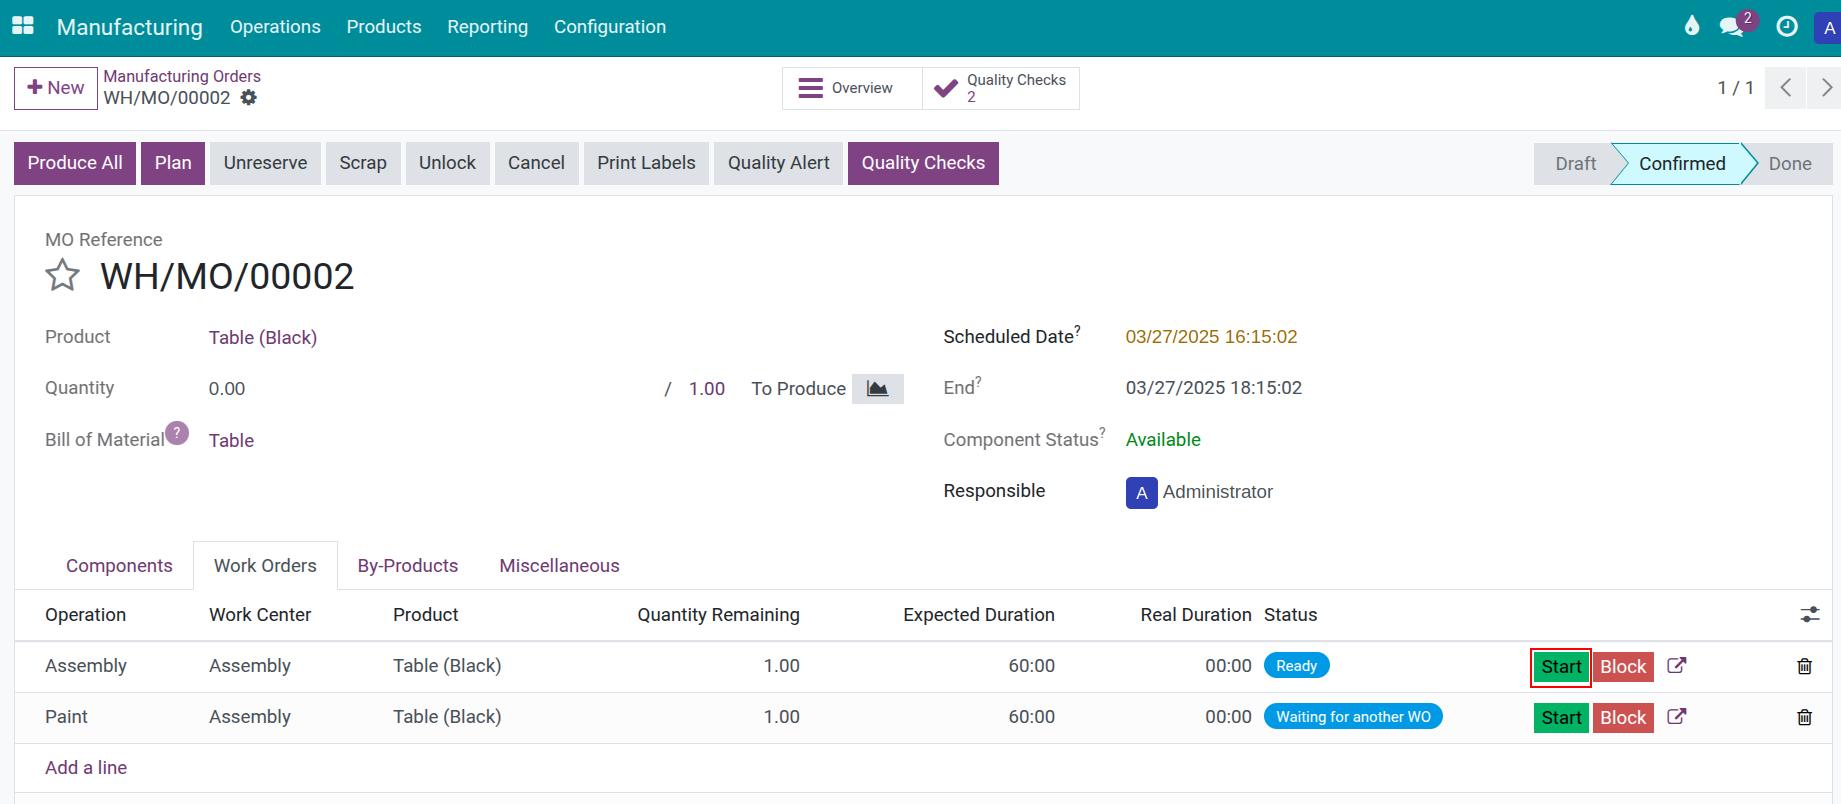The width and height of the screenshot is (1841, 804).
Task: Click the End date 03/27/2025 18:15:02
Action: point(1214,388)
